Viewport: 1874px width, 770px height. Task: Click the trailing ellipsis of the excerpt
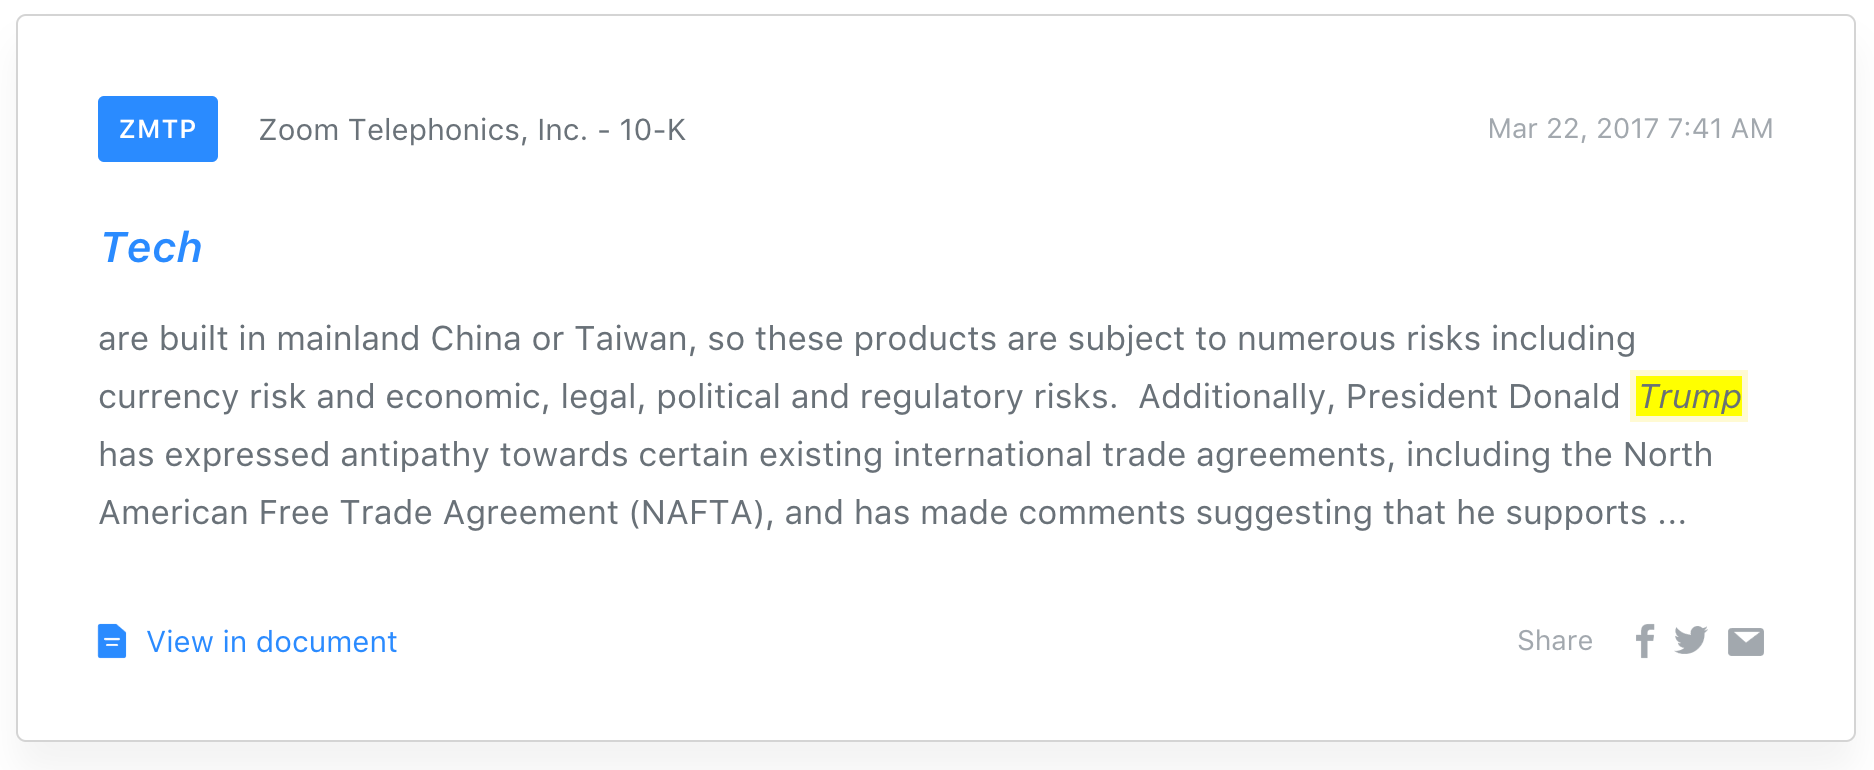point(1672,514)
